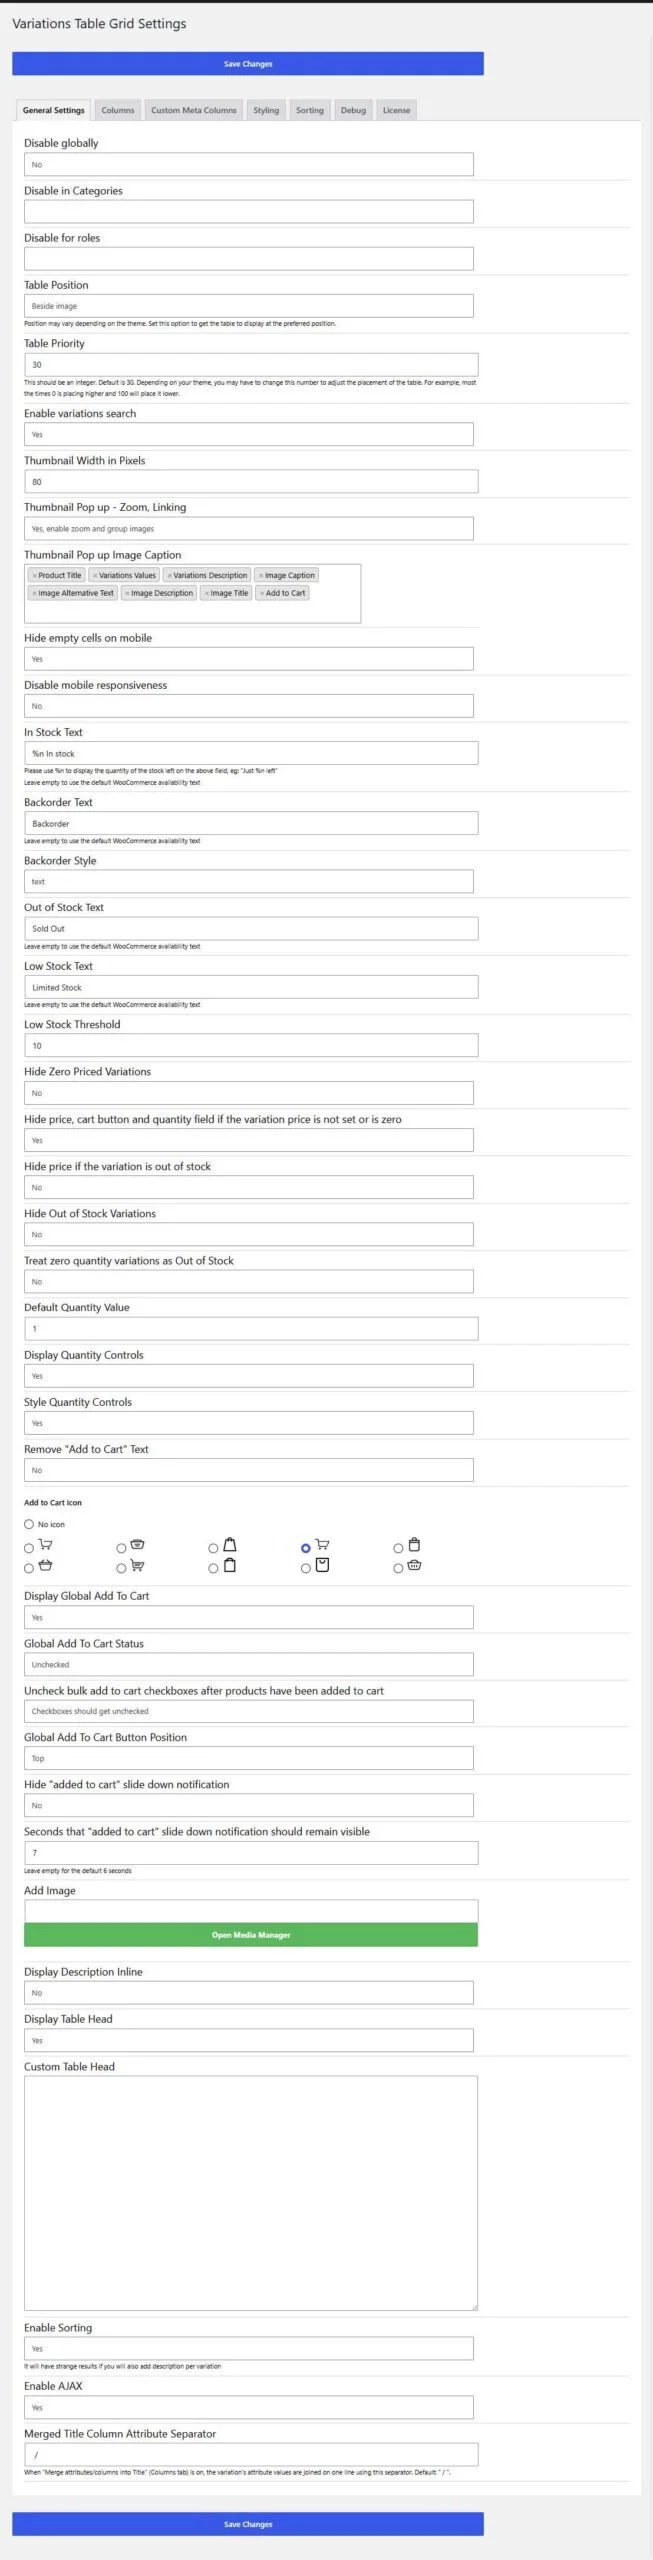
Task: Remove the Image Caption tag
Action: [261, 575]
